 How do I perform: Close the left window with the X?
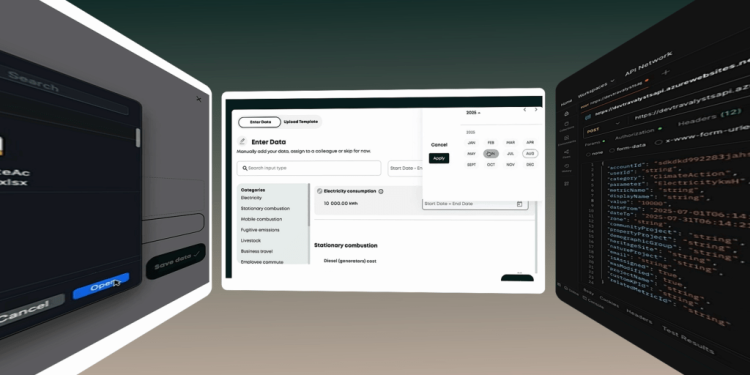pyautogui.click(x=199, y=99)
